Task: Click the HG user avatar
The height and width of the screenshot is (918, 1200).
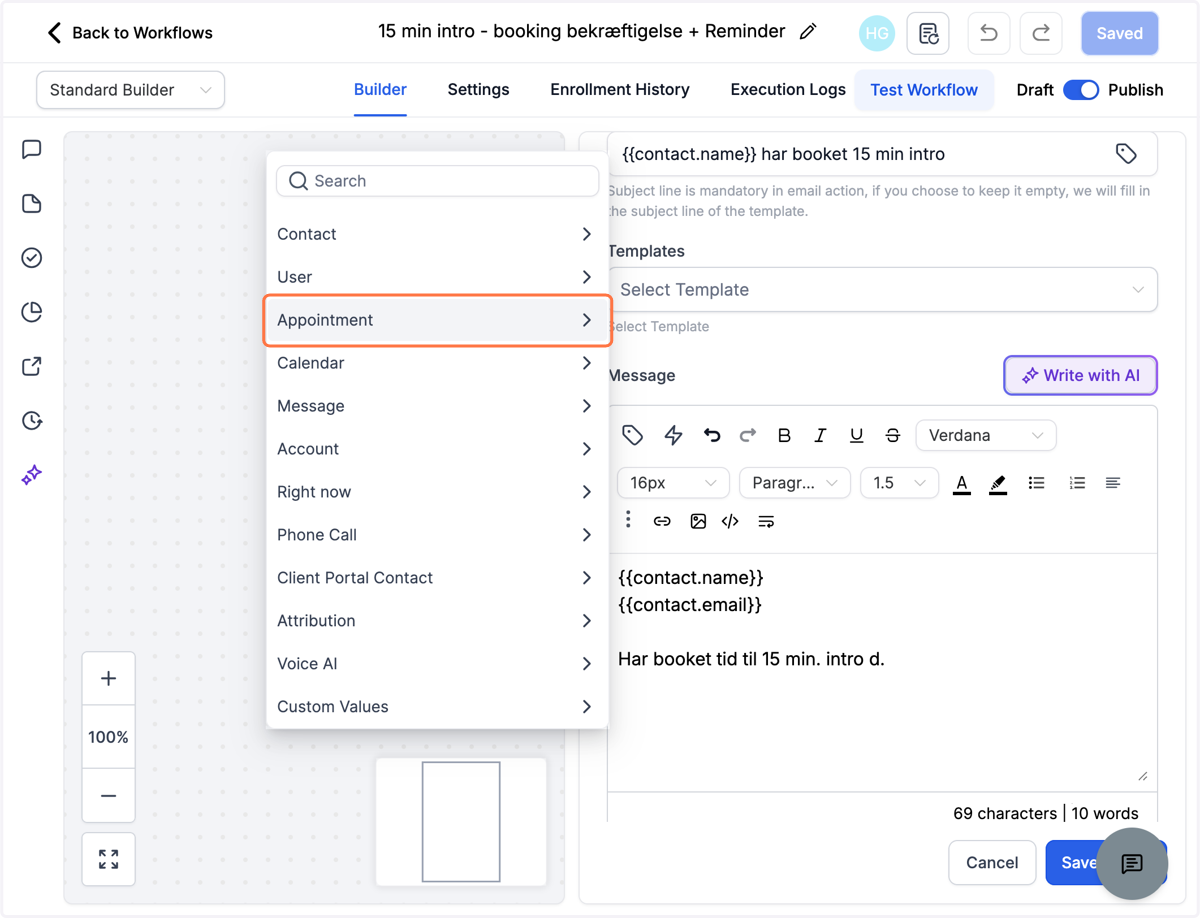Action: [877, 33]
